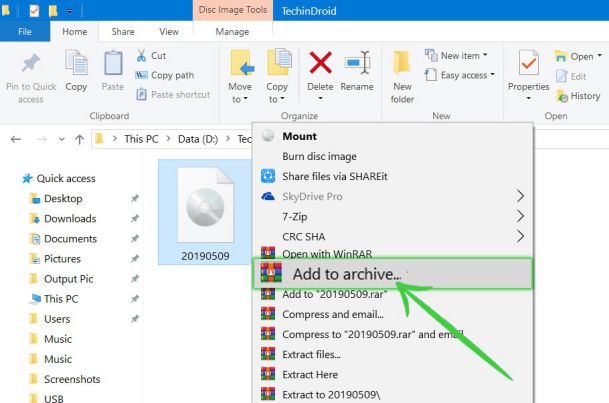
Task: Expand the SkyDrive Pro submenu arrow
Action: click(521, 196)
